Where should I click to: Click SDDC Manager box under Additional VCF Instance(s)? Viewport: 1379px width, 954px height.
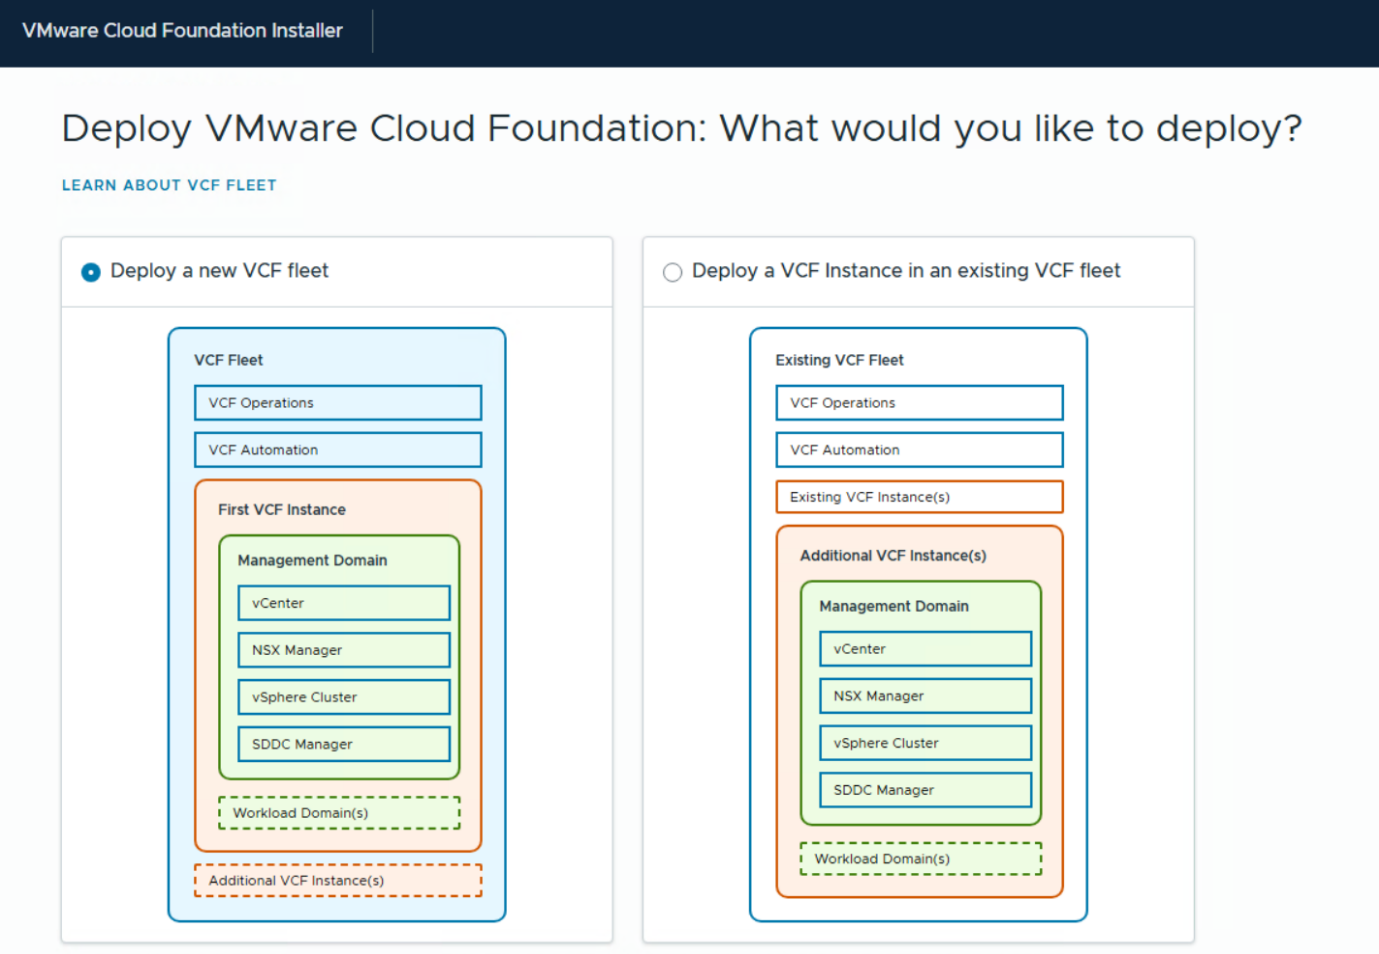925,790
